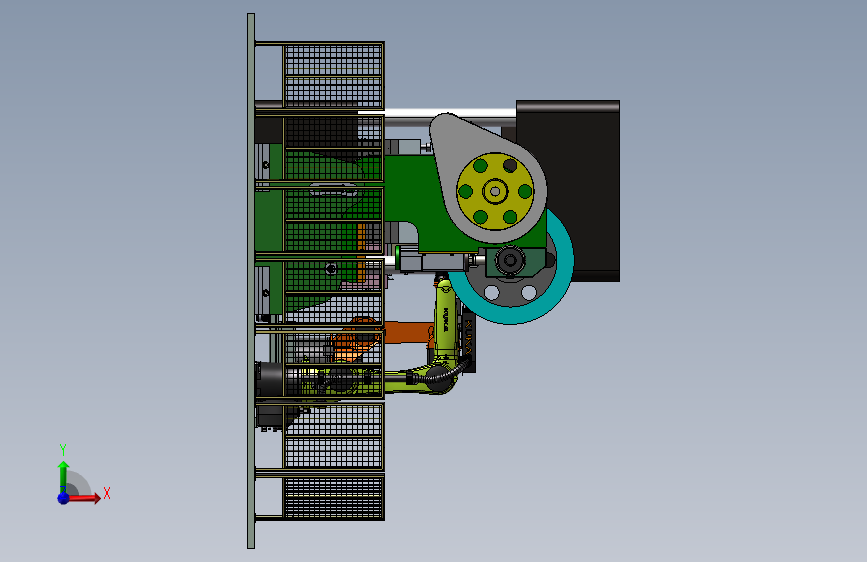Click the green Y axis arrow of the triad
867x562 pixels.
(63, 476)
